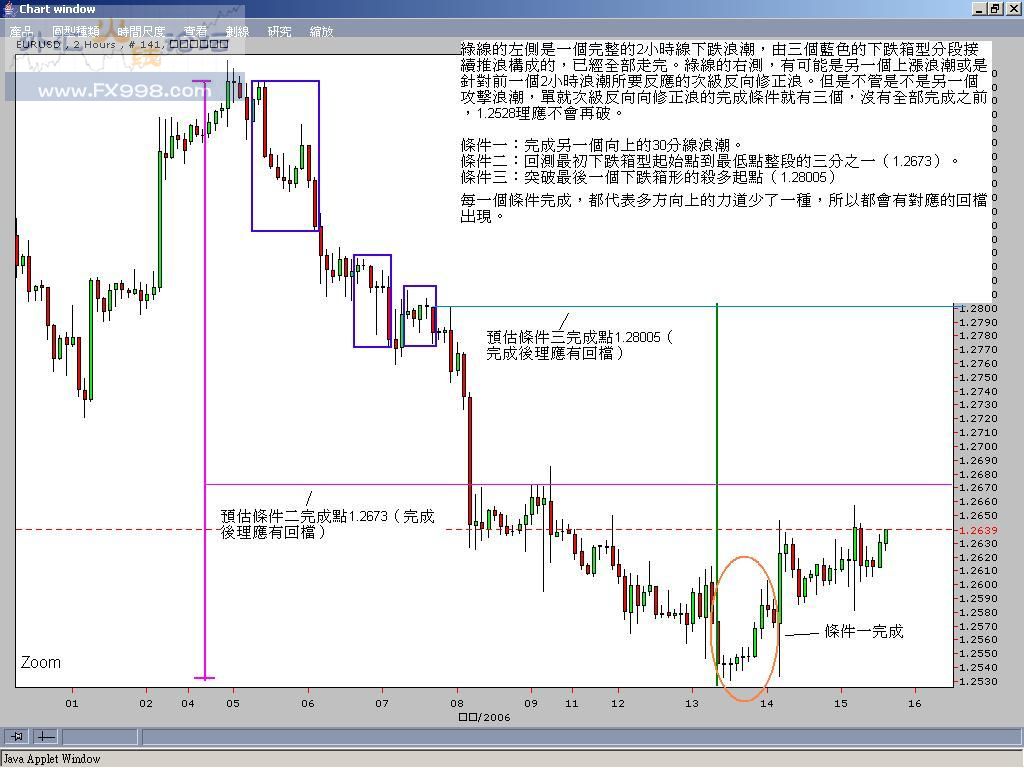The image size is (1024, 768).
Task: Click the pushpin icon in bottom toolbar
Action: coord(17,737)
